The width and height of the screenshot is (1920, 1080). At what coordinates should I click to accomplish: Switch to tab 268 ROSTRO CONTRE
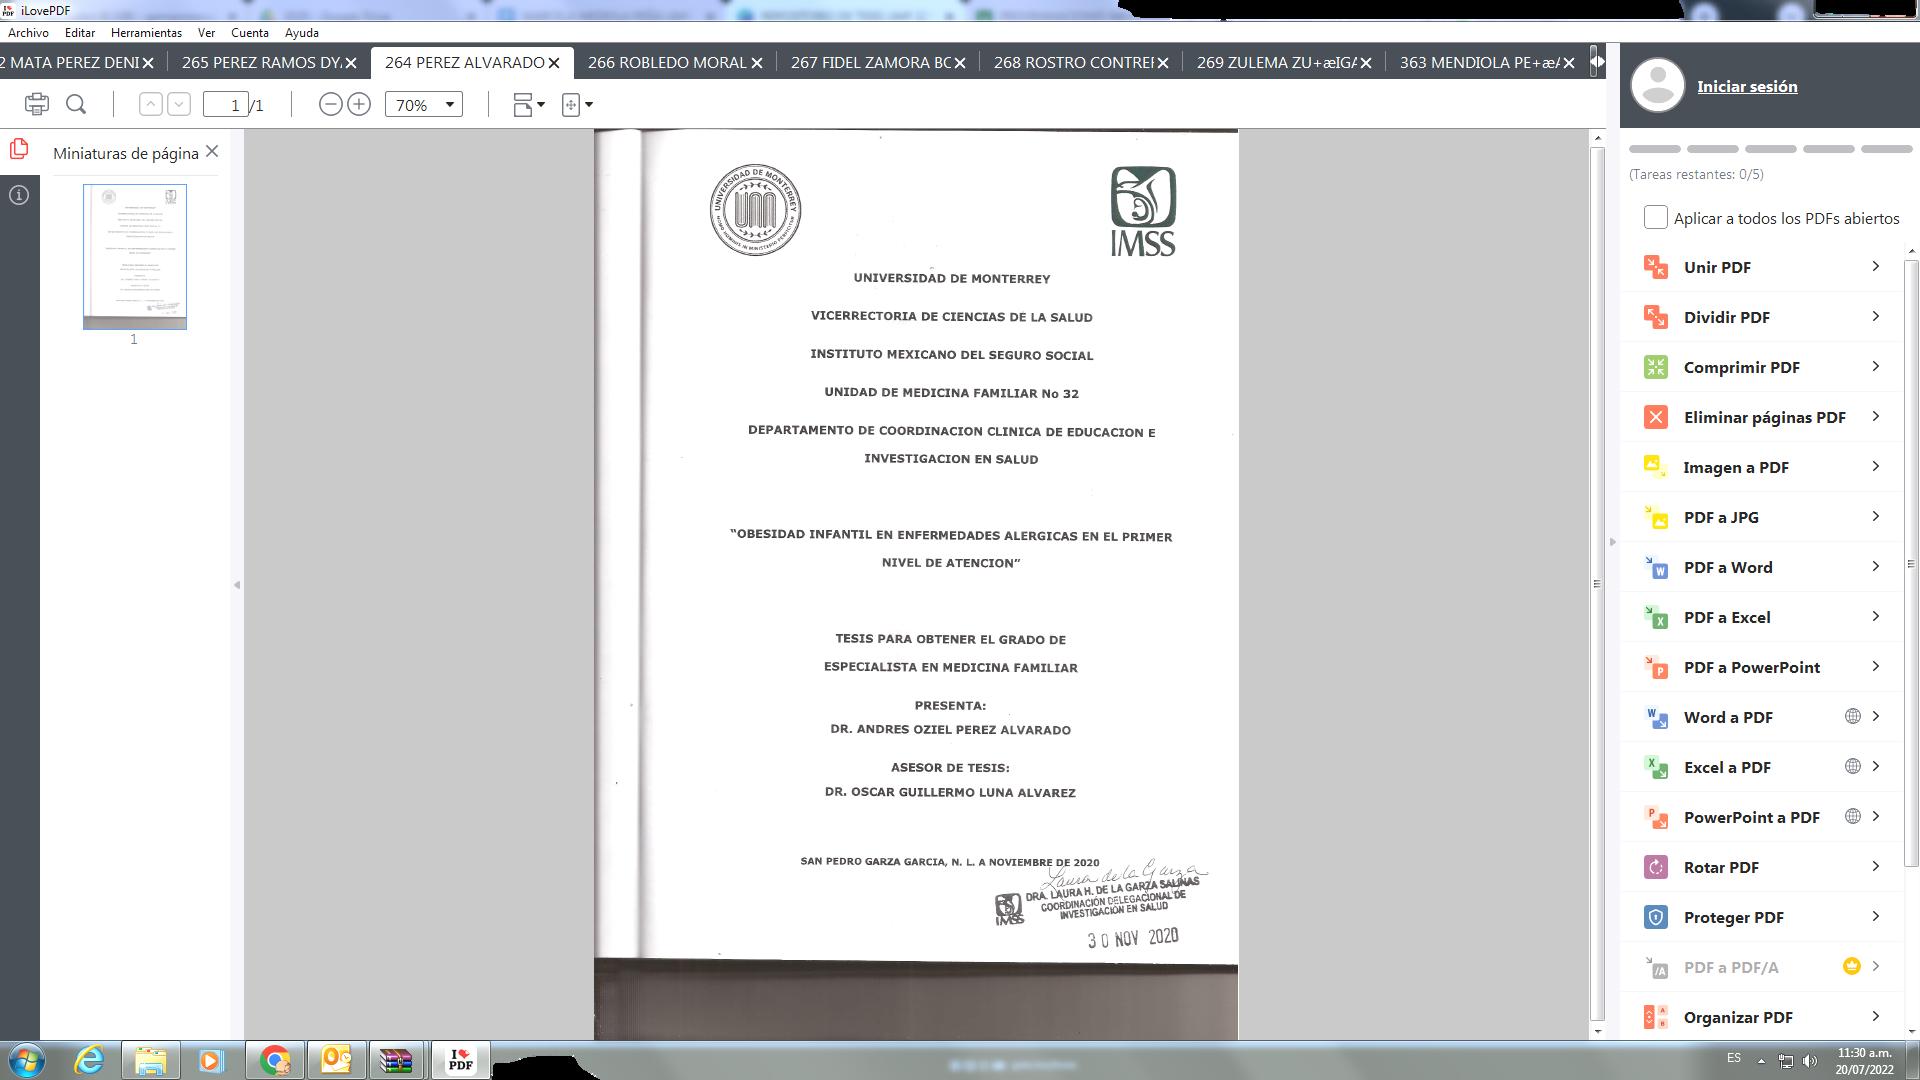(x=1073, y=62)
